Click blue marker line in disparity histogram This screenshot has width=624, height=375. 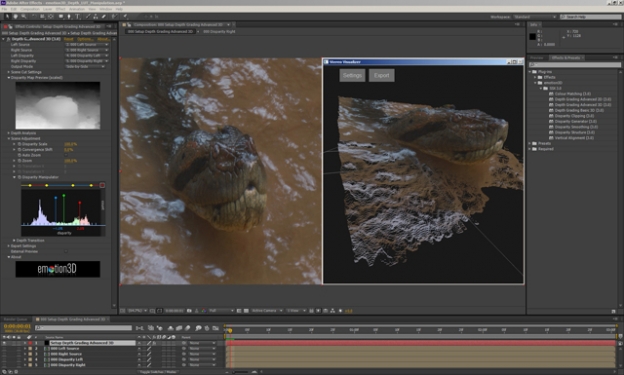(x=55, y=210)
